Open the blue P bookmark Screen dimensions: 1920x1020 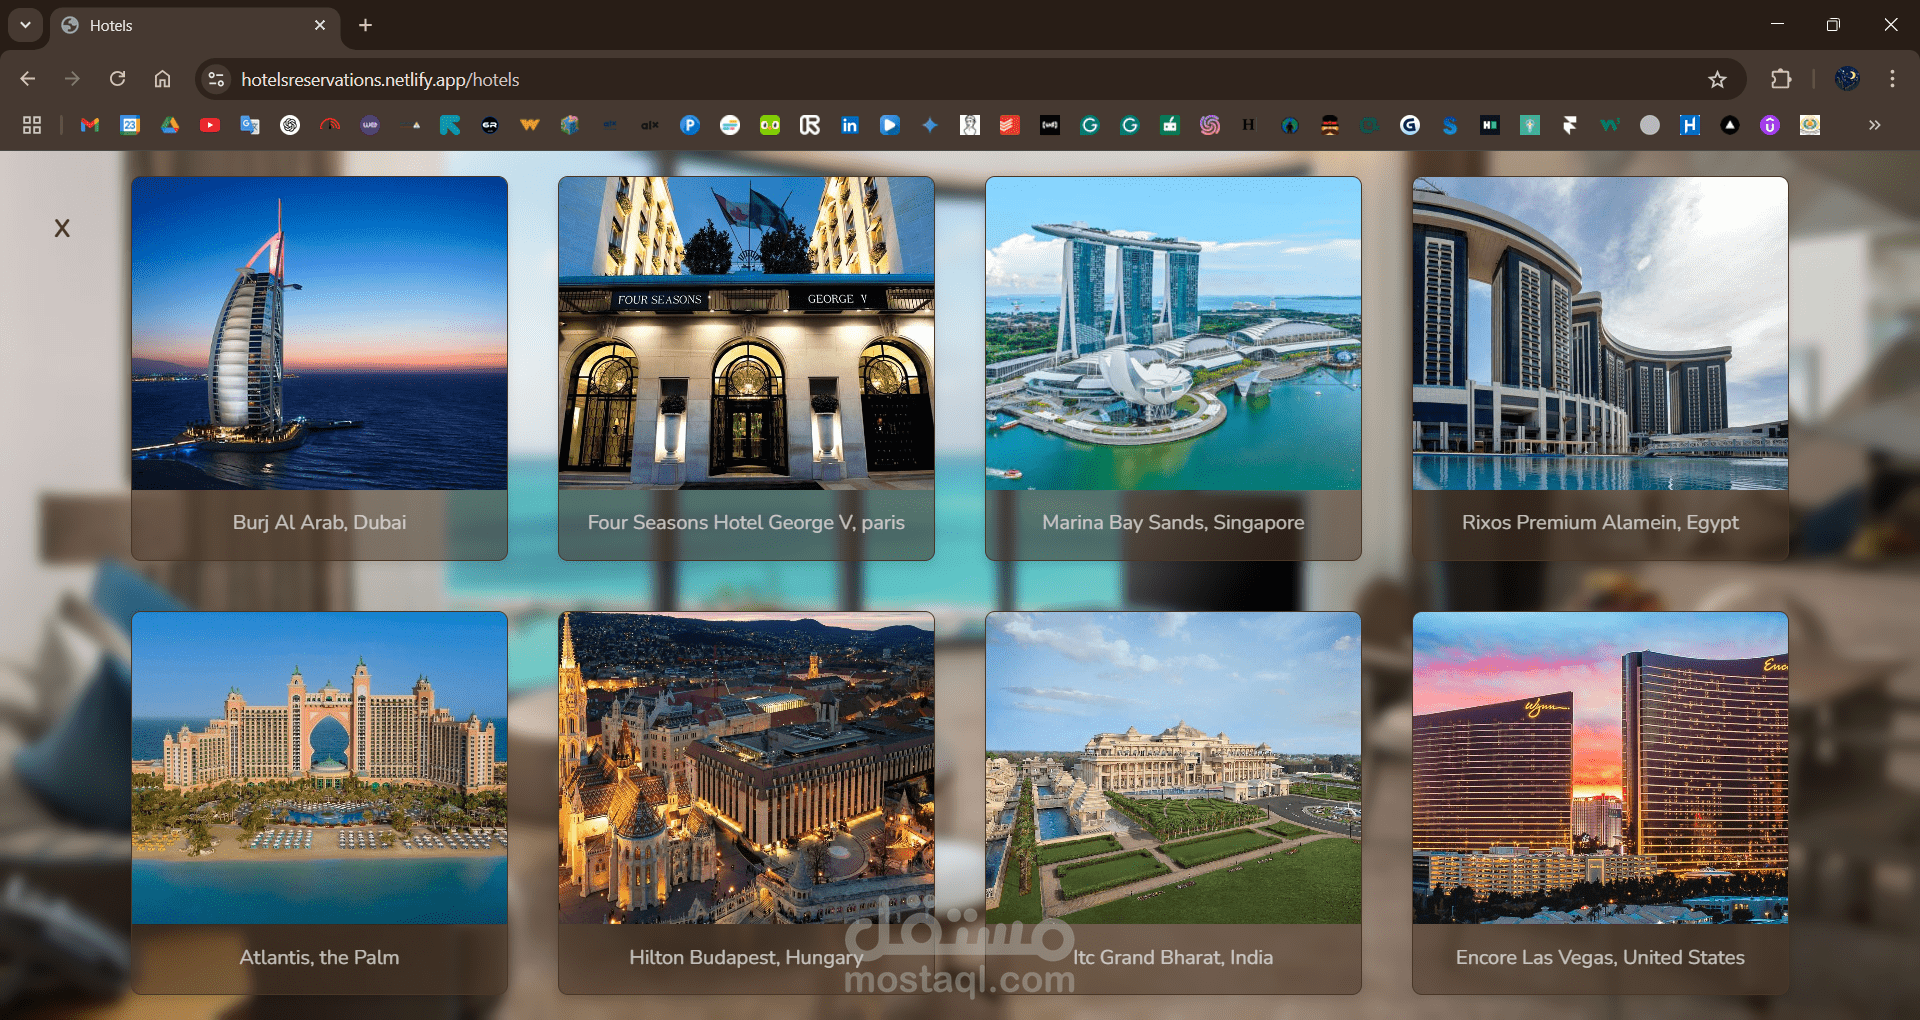click(690, 125)
